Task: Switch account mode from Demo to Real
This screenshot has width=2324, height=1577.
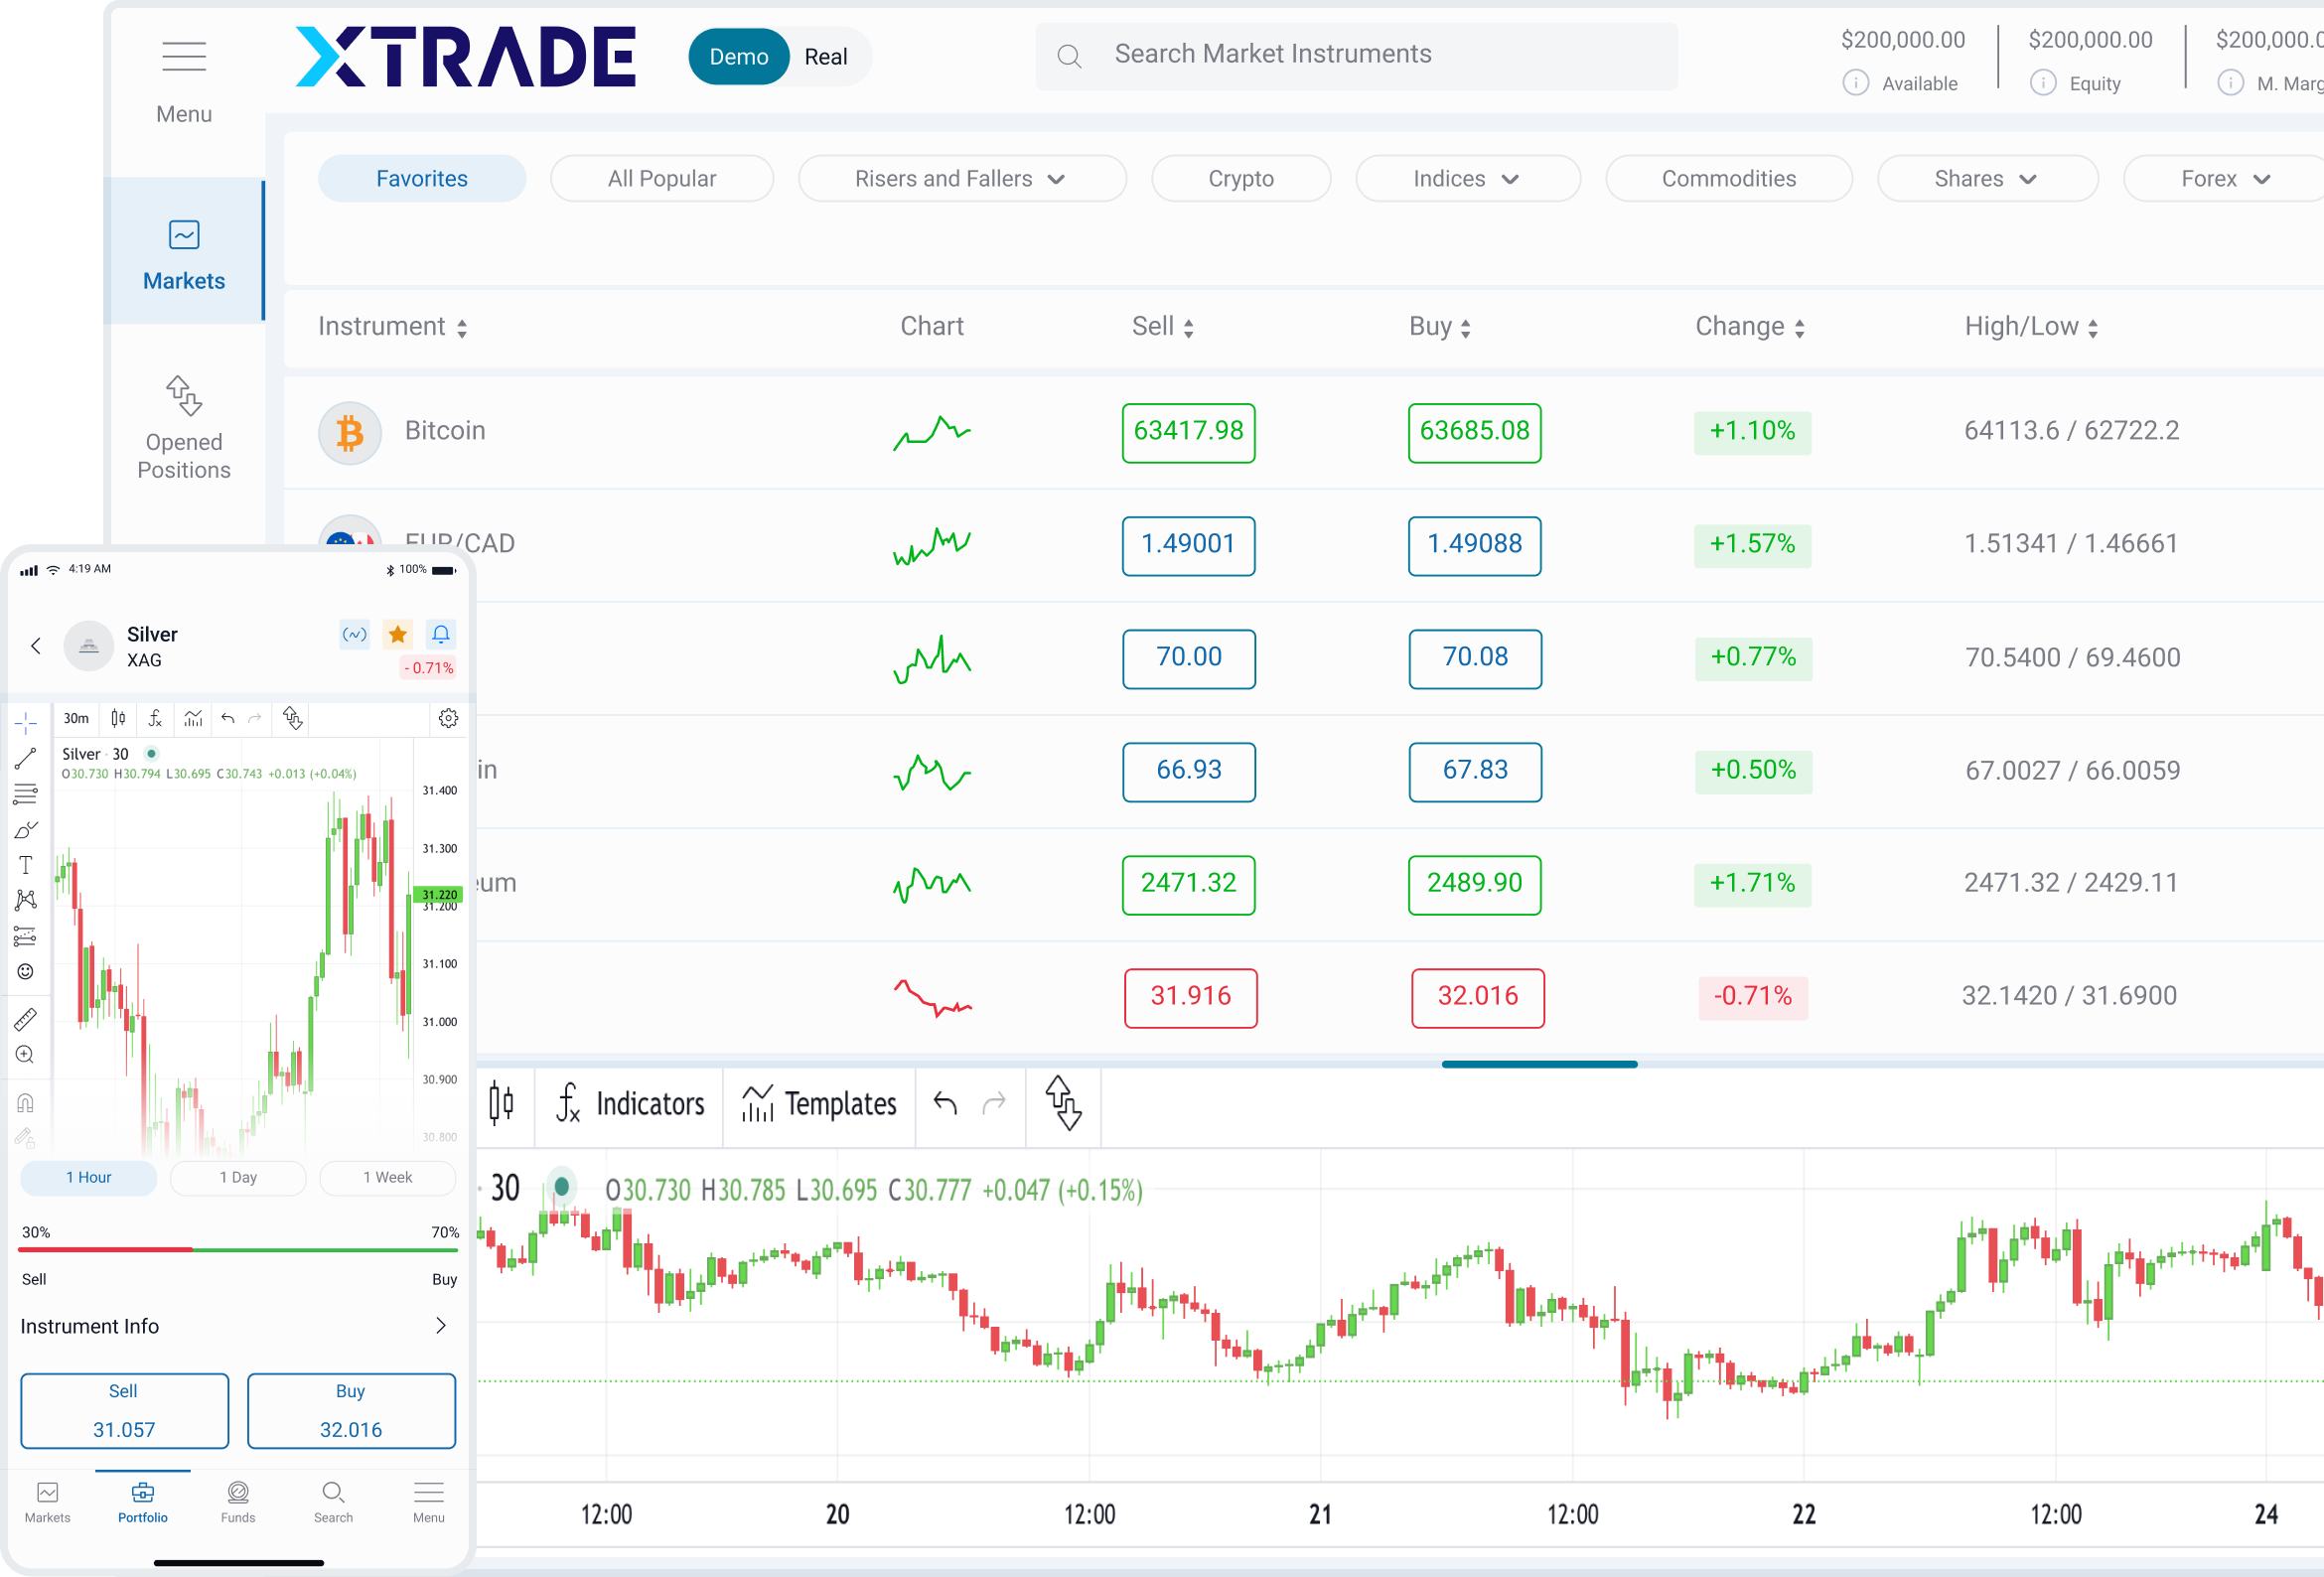Action: click(x=826, y=56)
